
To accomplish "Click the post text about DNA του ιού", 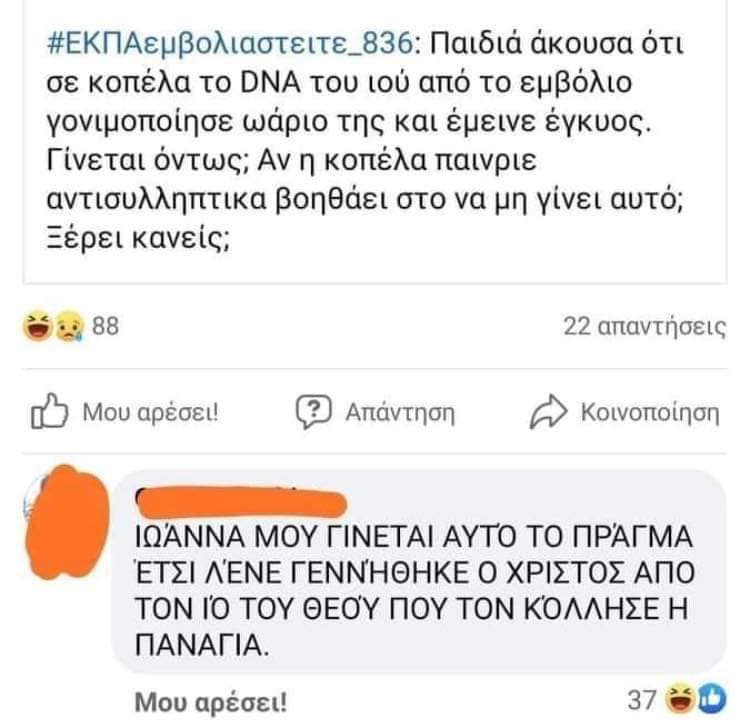I will tap(364, 141).
